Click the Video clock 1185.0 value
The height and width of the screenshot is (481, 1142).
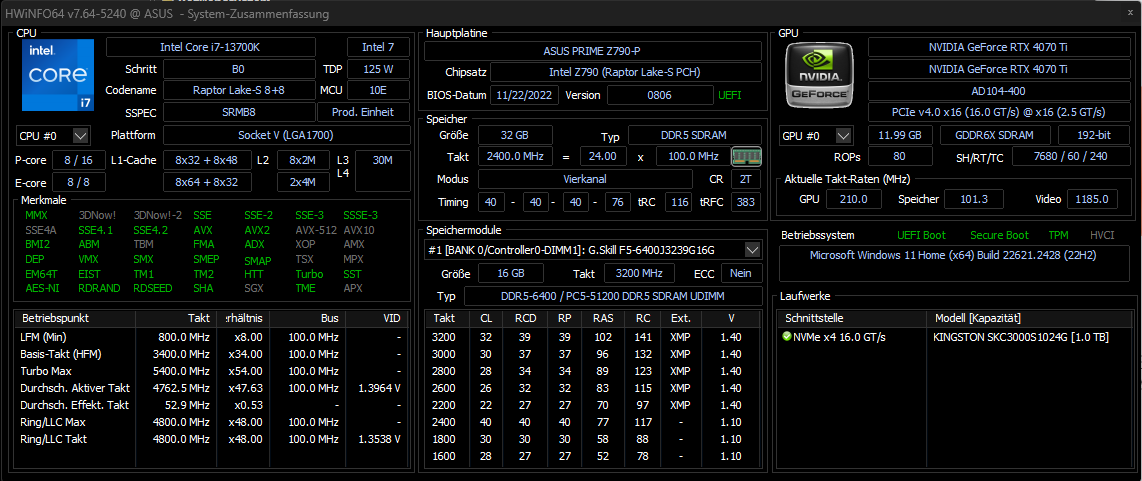1092,200
